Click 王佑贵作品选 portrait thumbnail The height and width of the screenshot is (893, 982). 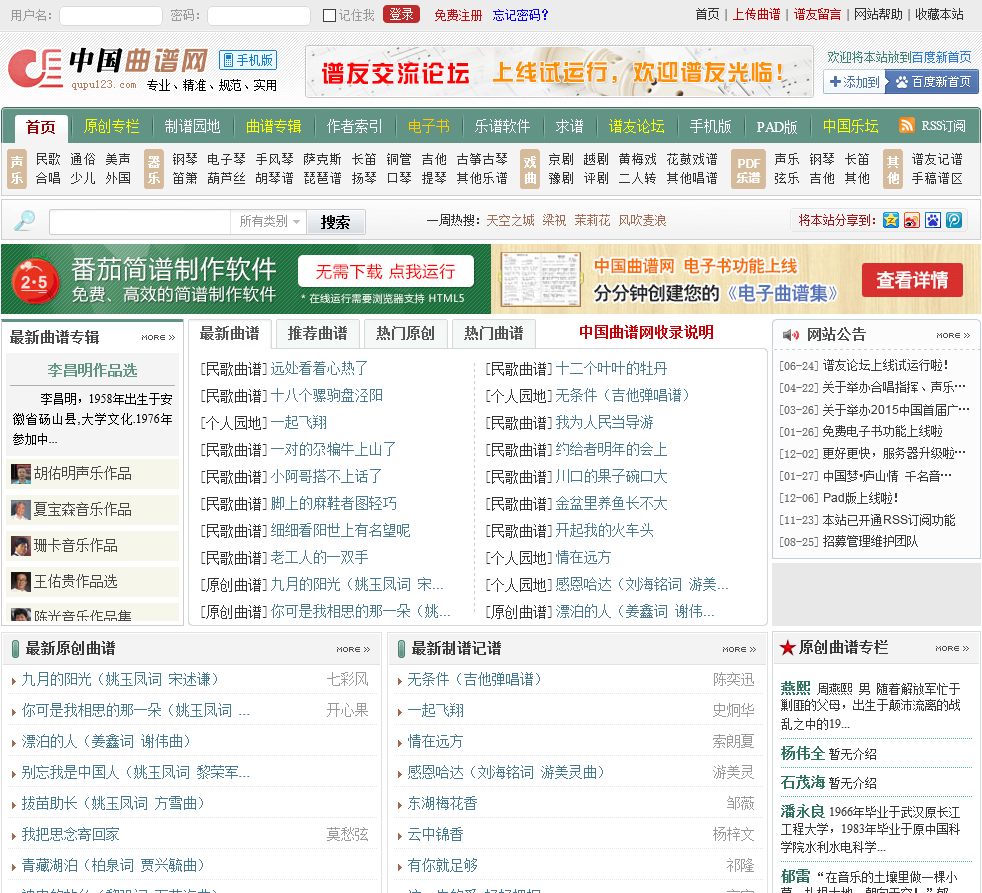21,582
